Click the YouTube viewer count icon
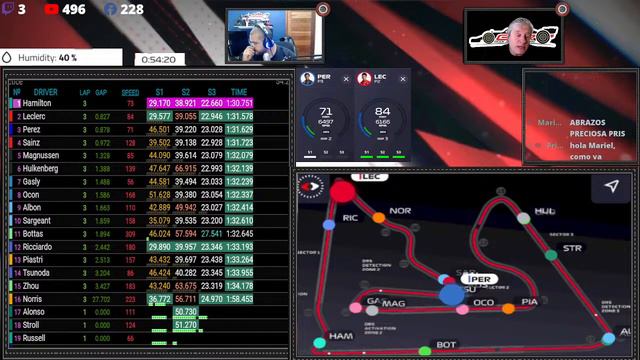 pos(51,9)
